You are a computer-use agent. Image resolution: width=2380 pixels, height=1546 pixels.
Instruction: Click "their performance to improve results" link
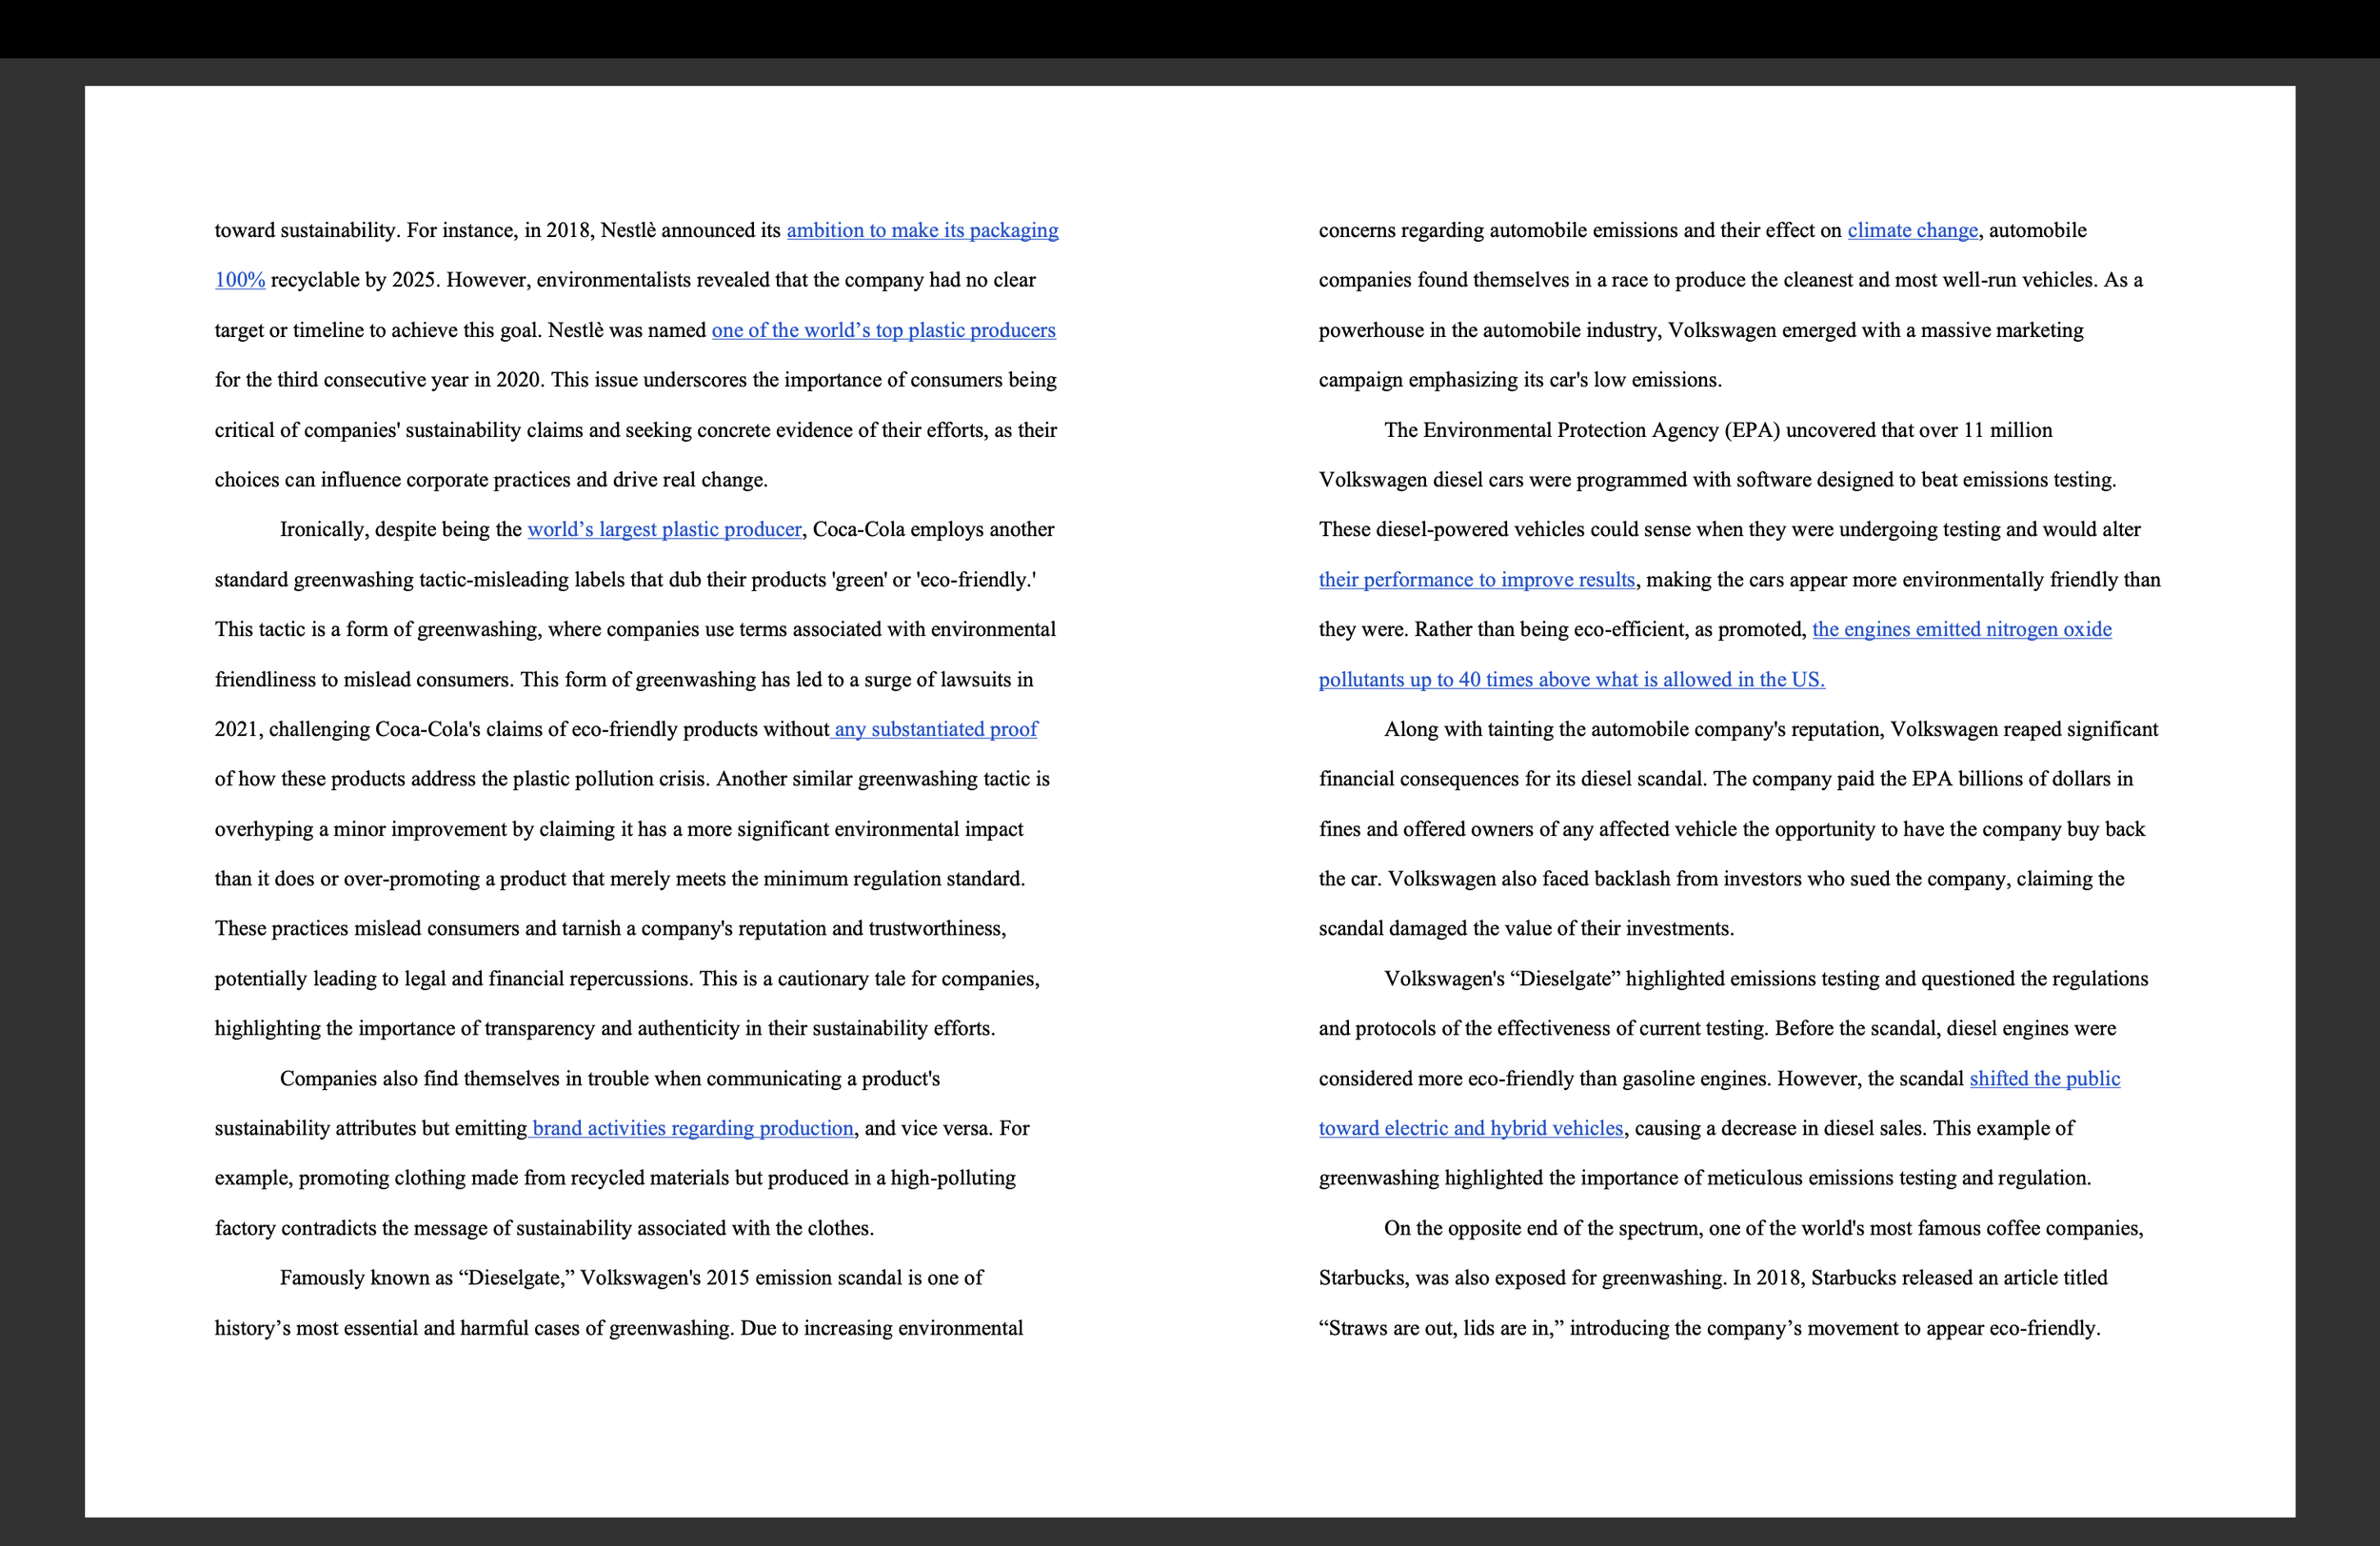(x=1476, y=580)
